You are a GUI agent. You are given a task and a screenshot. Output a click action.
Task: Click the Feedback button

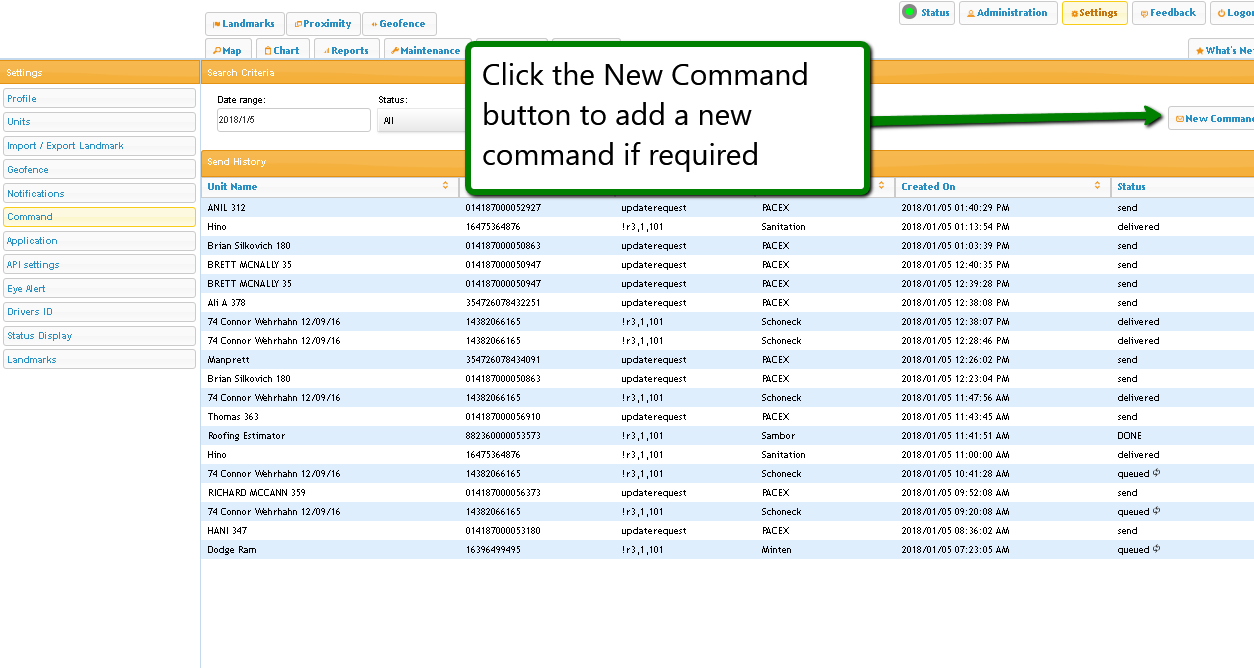pyautogui.click(x=1167, y=13)
